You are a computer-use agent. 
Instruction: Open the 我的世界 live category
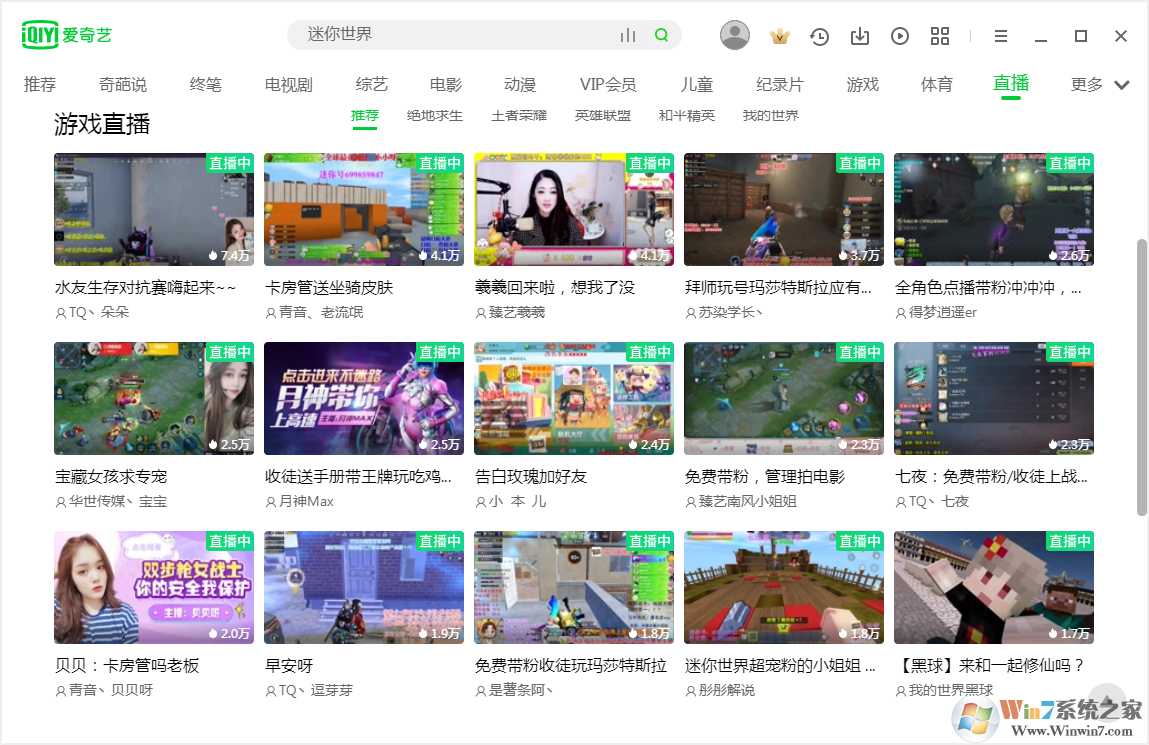coord(772,115)
